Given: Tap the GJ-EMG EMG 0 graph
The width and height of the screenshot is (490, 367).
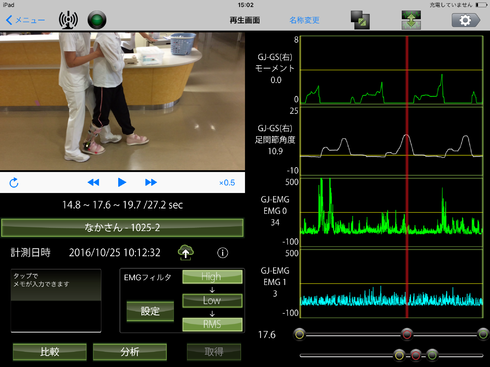Looking at the screenshot, I should pos(392,212).
